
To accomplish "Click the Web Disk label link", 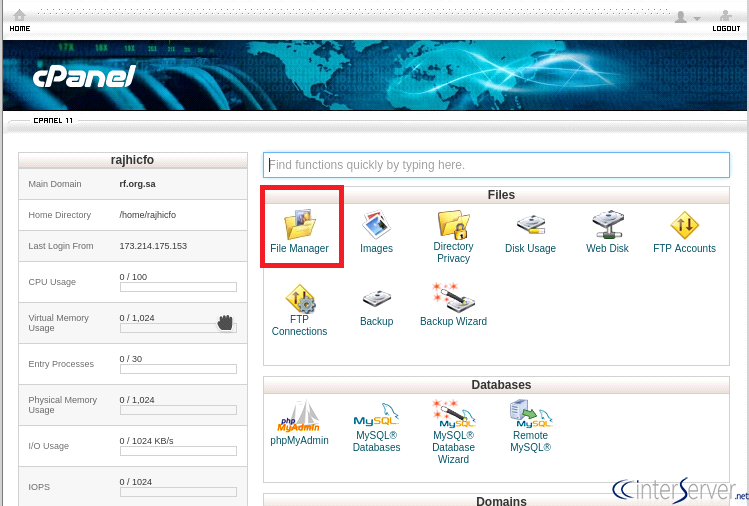I will coord(608,248).
